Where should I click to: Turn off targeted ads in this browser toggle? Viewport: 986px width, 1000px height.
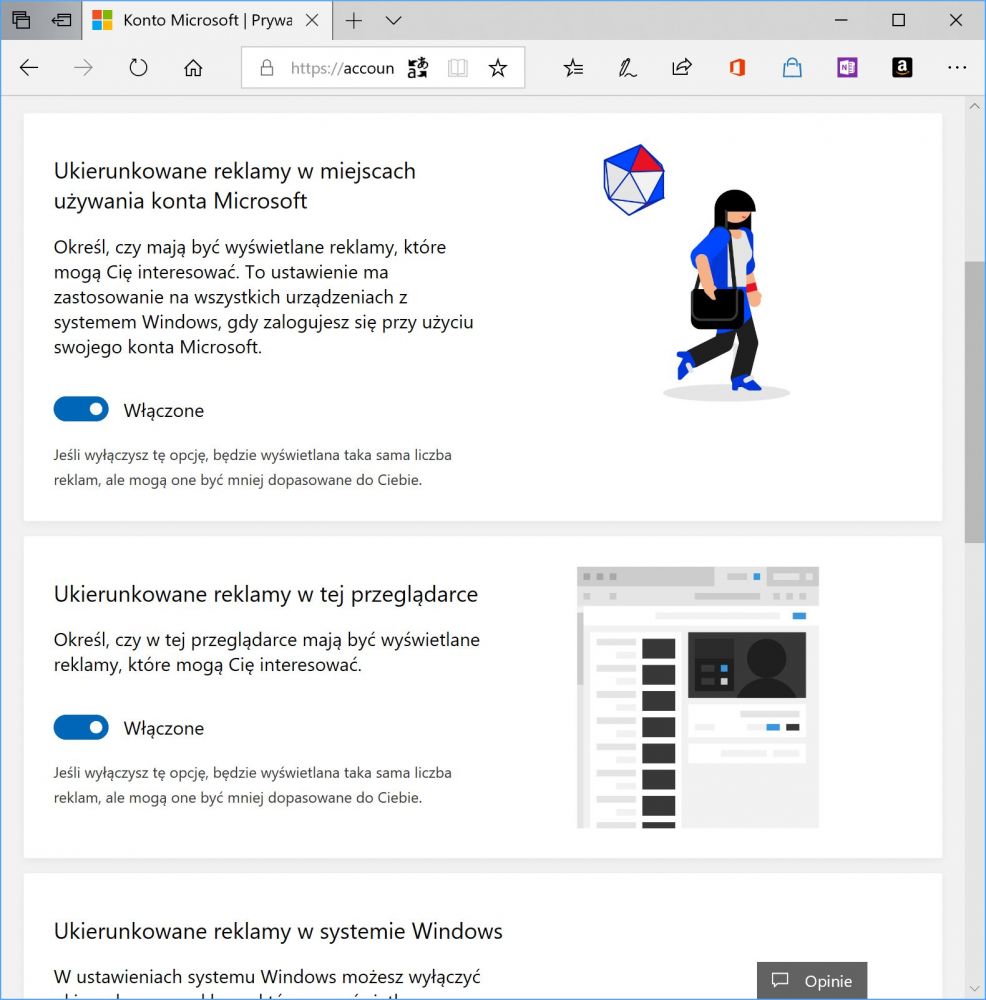click(81, 727)
